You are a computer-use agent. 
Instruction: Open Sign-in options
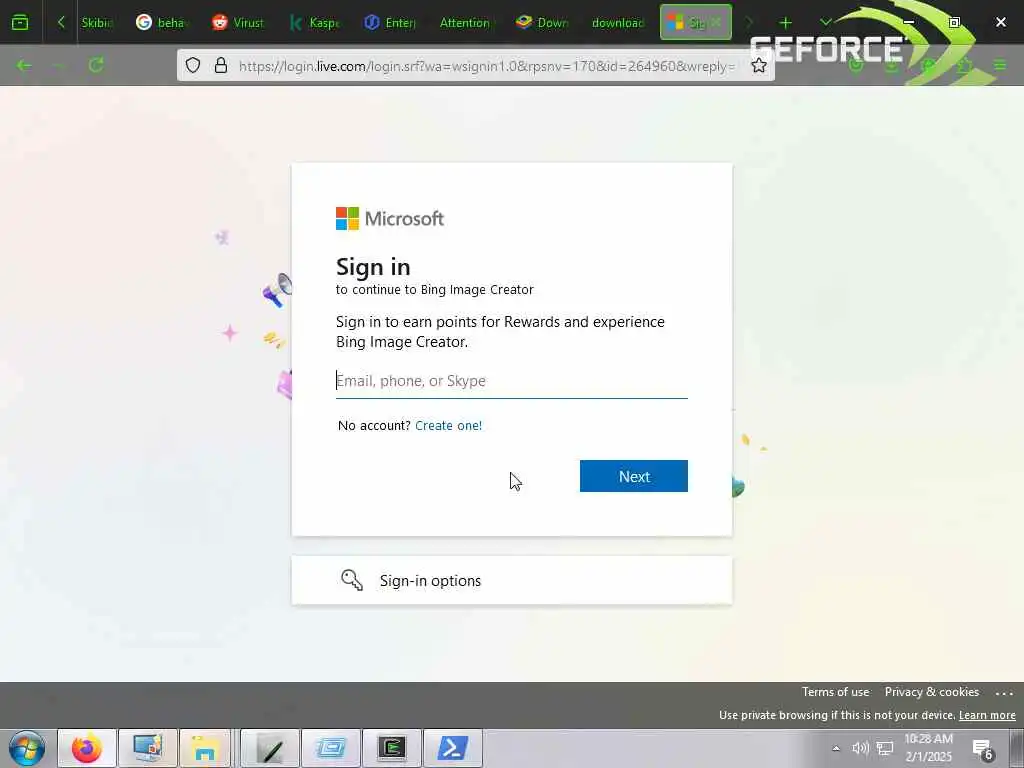pos(511,581)
